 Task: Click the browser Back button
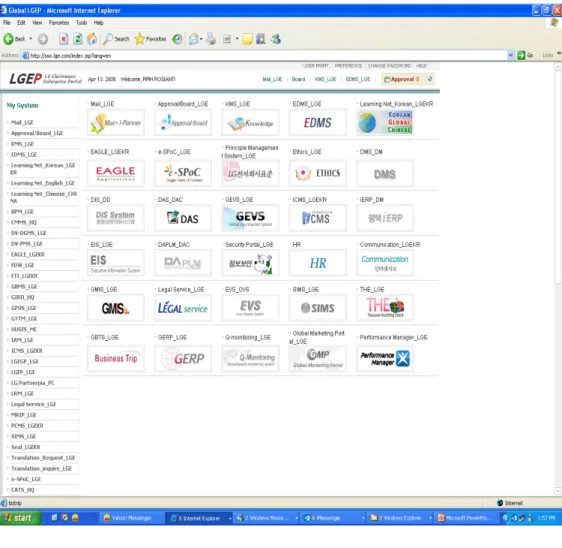click(x=14, y=39)
